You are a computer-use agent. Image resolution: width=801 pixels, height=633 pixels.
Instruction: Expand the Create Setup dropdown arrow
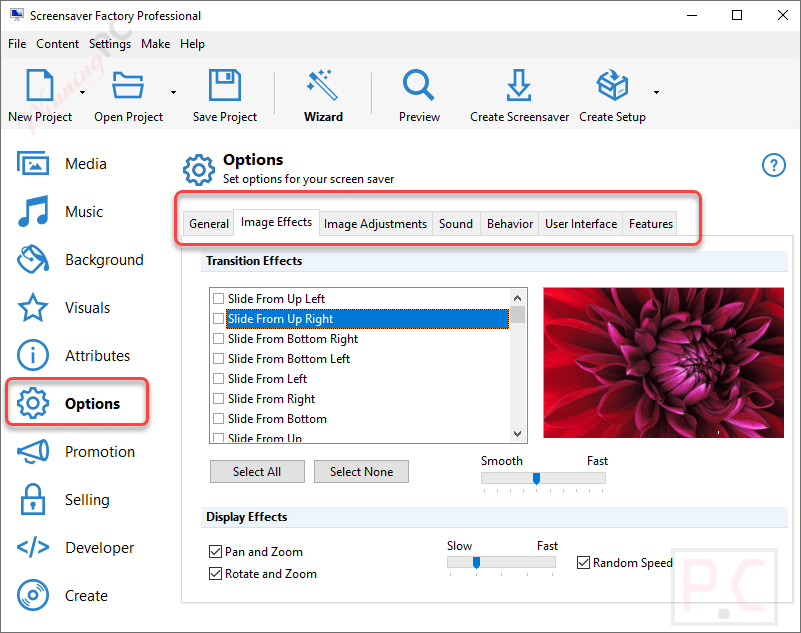click(x=656, y=92)
